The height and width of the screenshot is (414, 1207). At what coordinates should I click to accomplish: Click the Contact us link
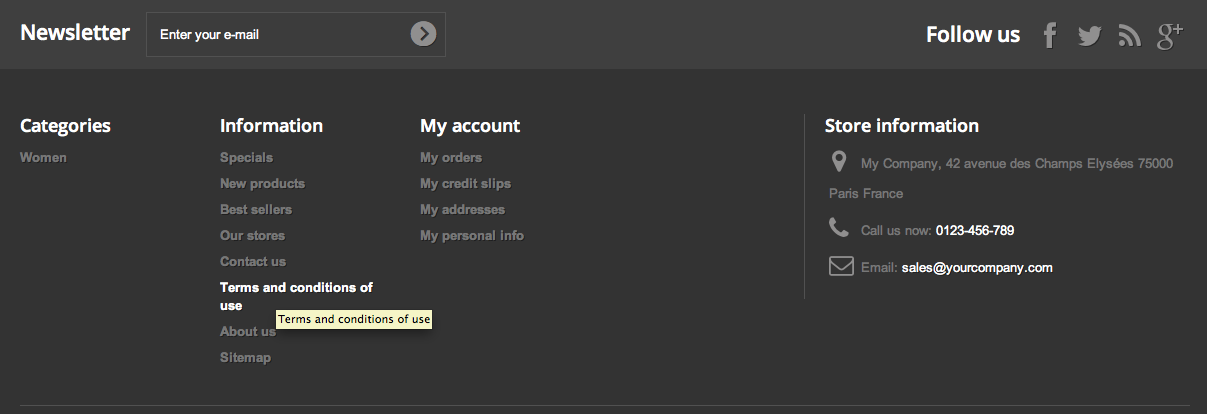click(253, 262)
